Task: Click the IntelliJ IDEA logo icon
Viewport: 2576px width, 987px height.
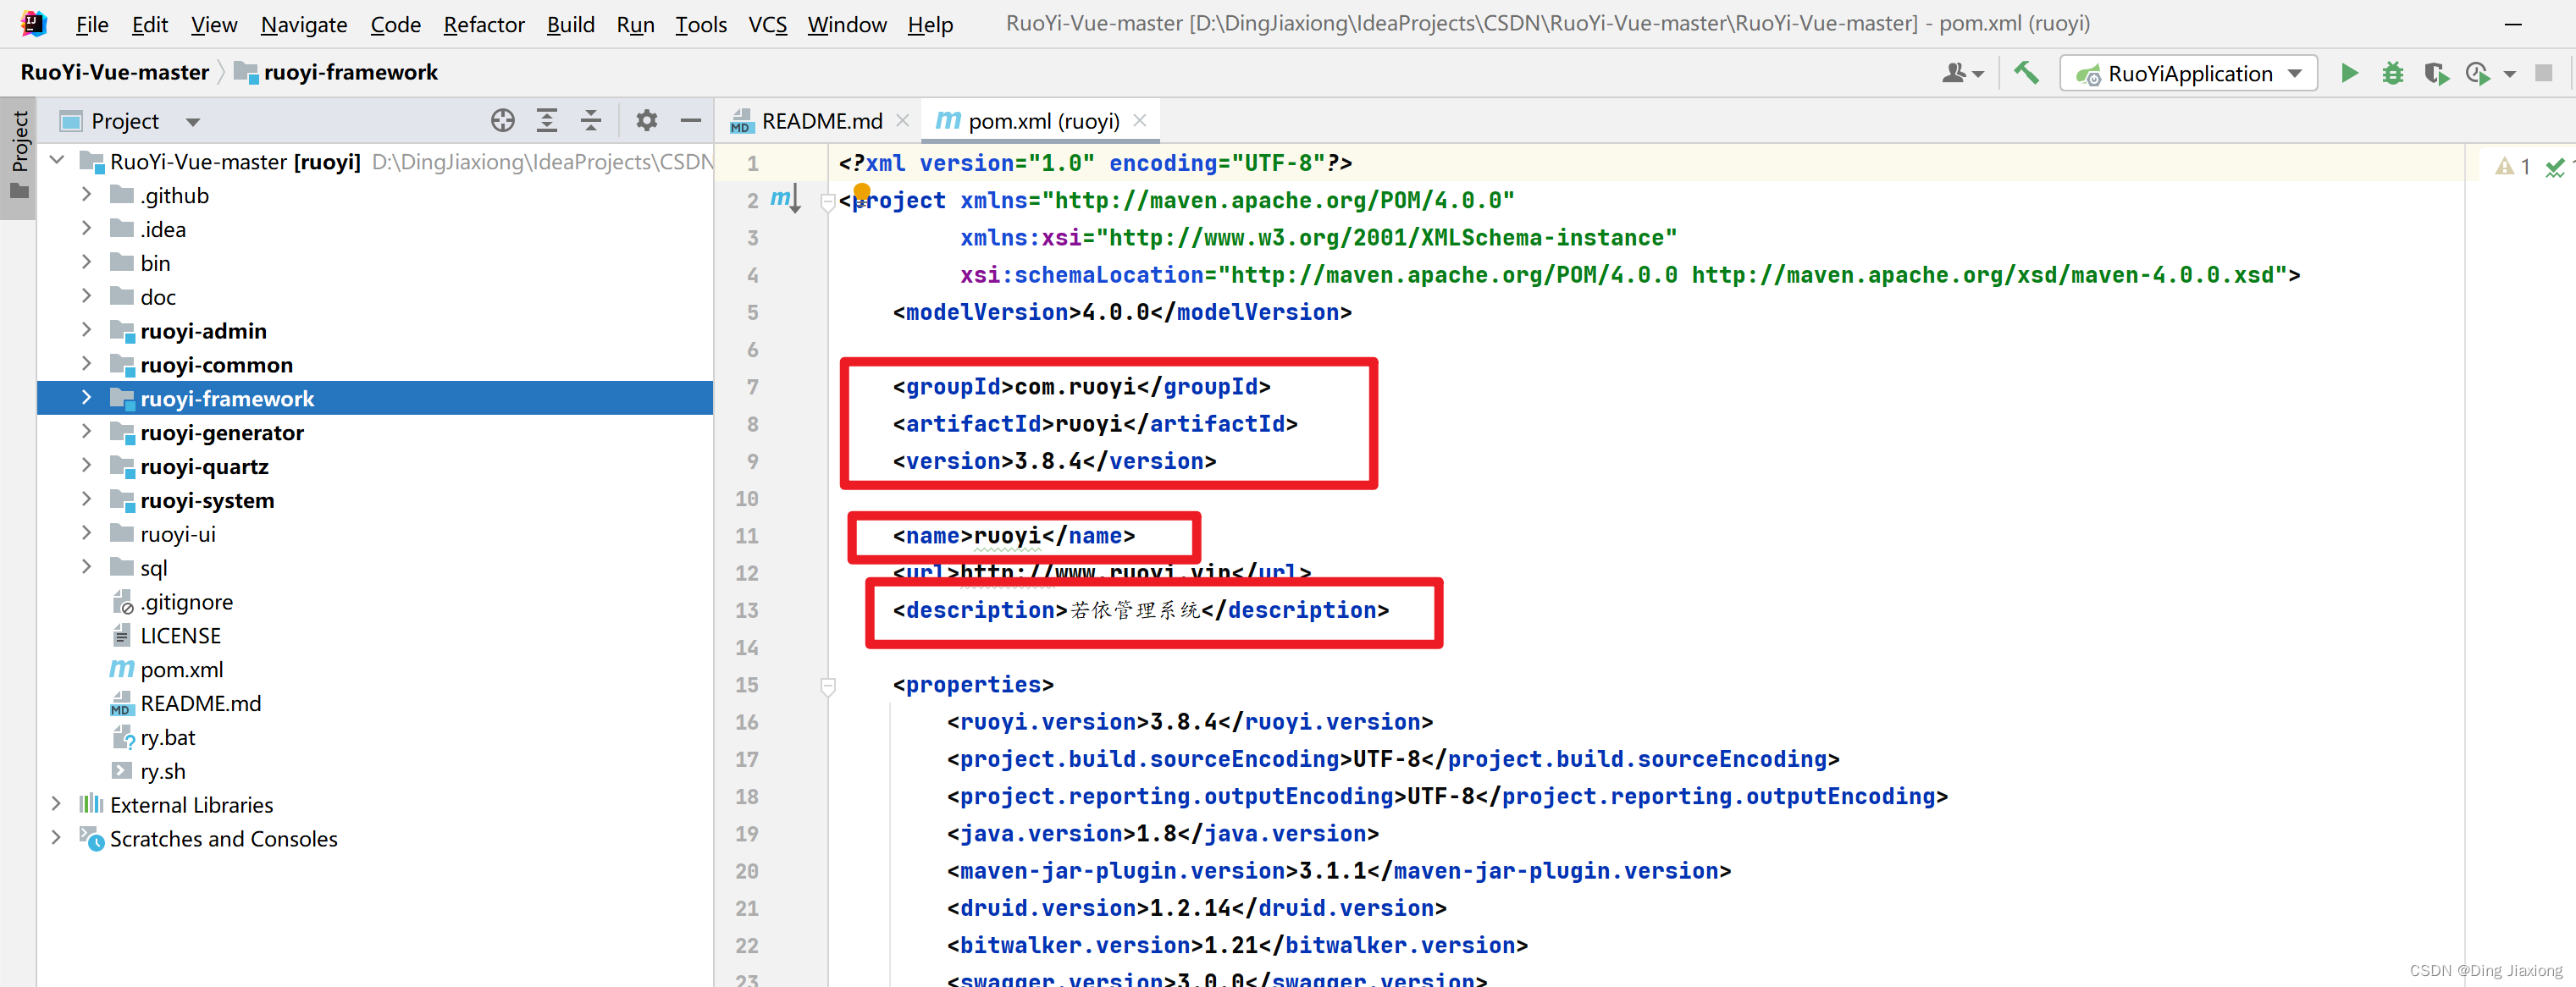Action: tap(33, 24)
